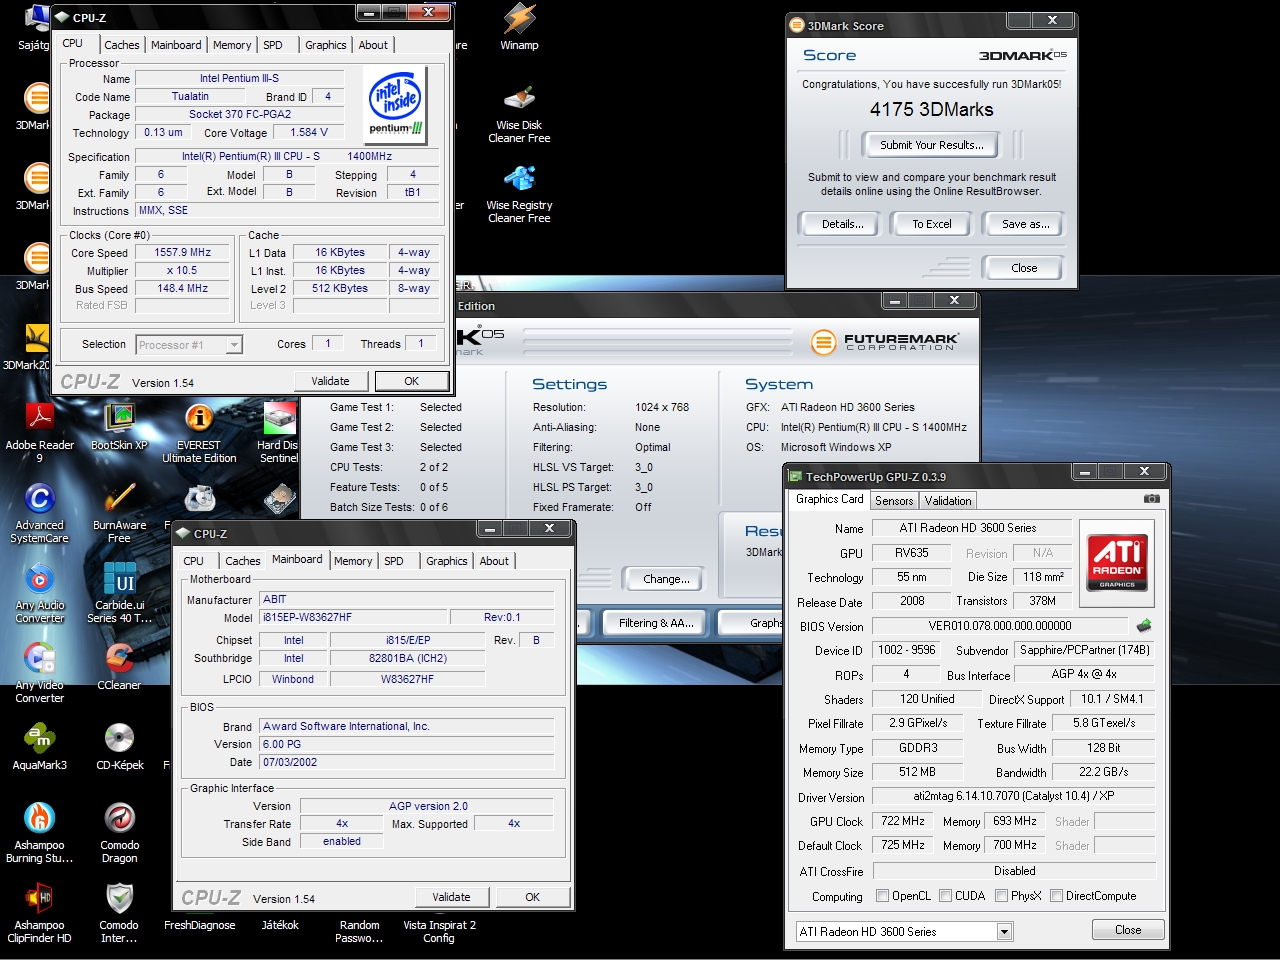Click GPU Clock 722 MHz value
This screenshot has width=1280, height=960.
903,821
